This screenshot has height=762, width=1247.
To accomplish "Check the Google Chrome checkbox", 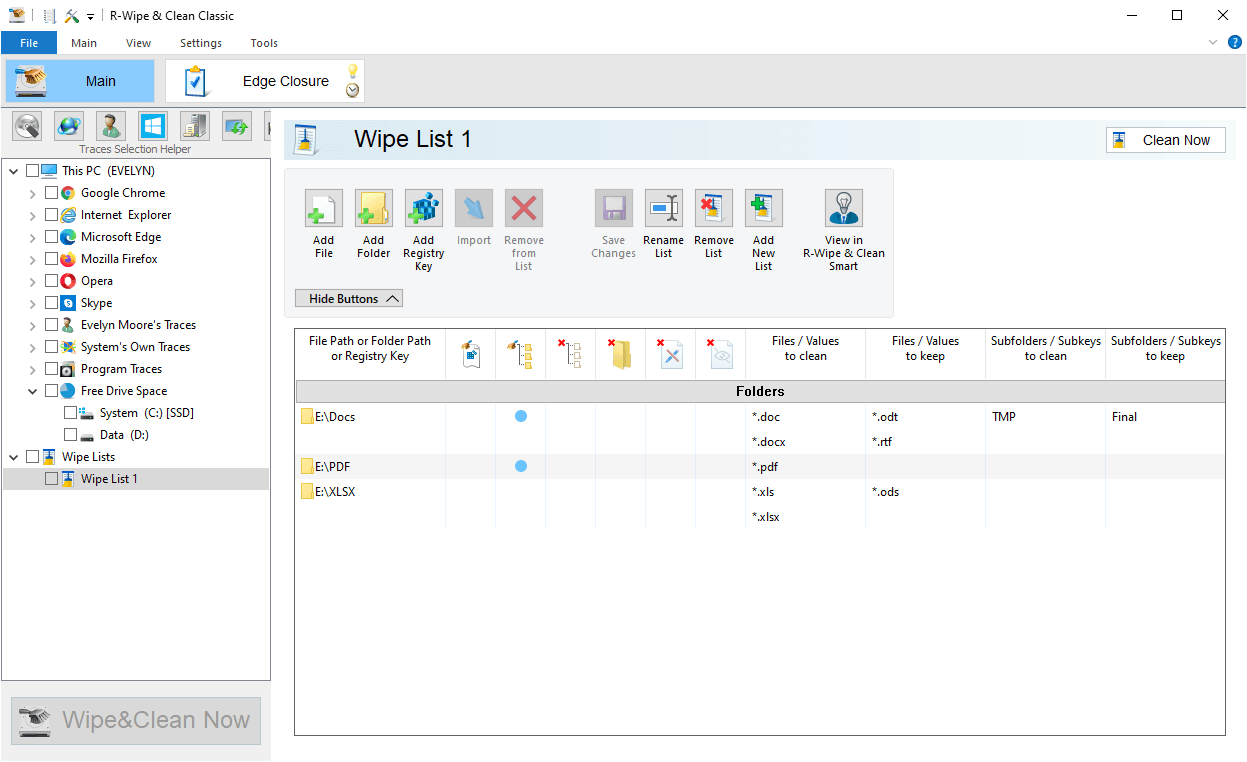I will coord(52,193).
